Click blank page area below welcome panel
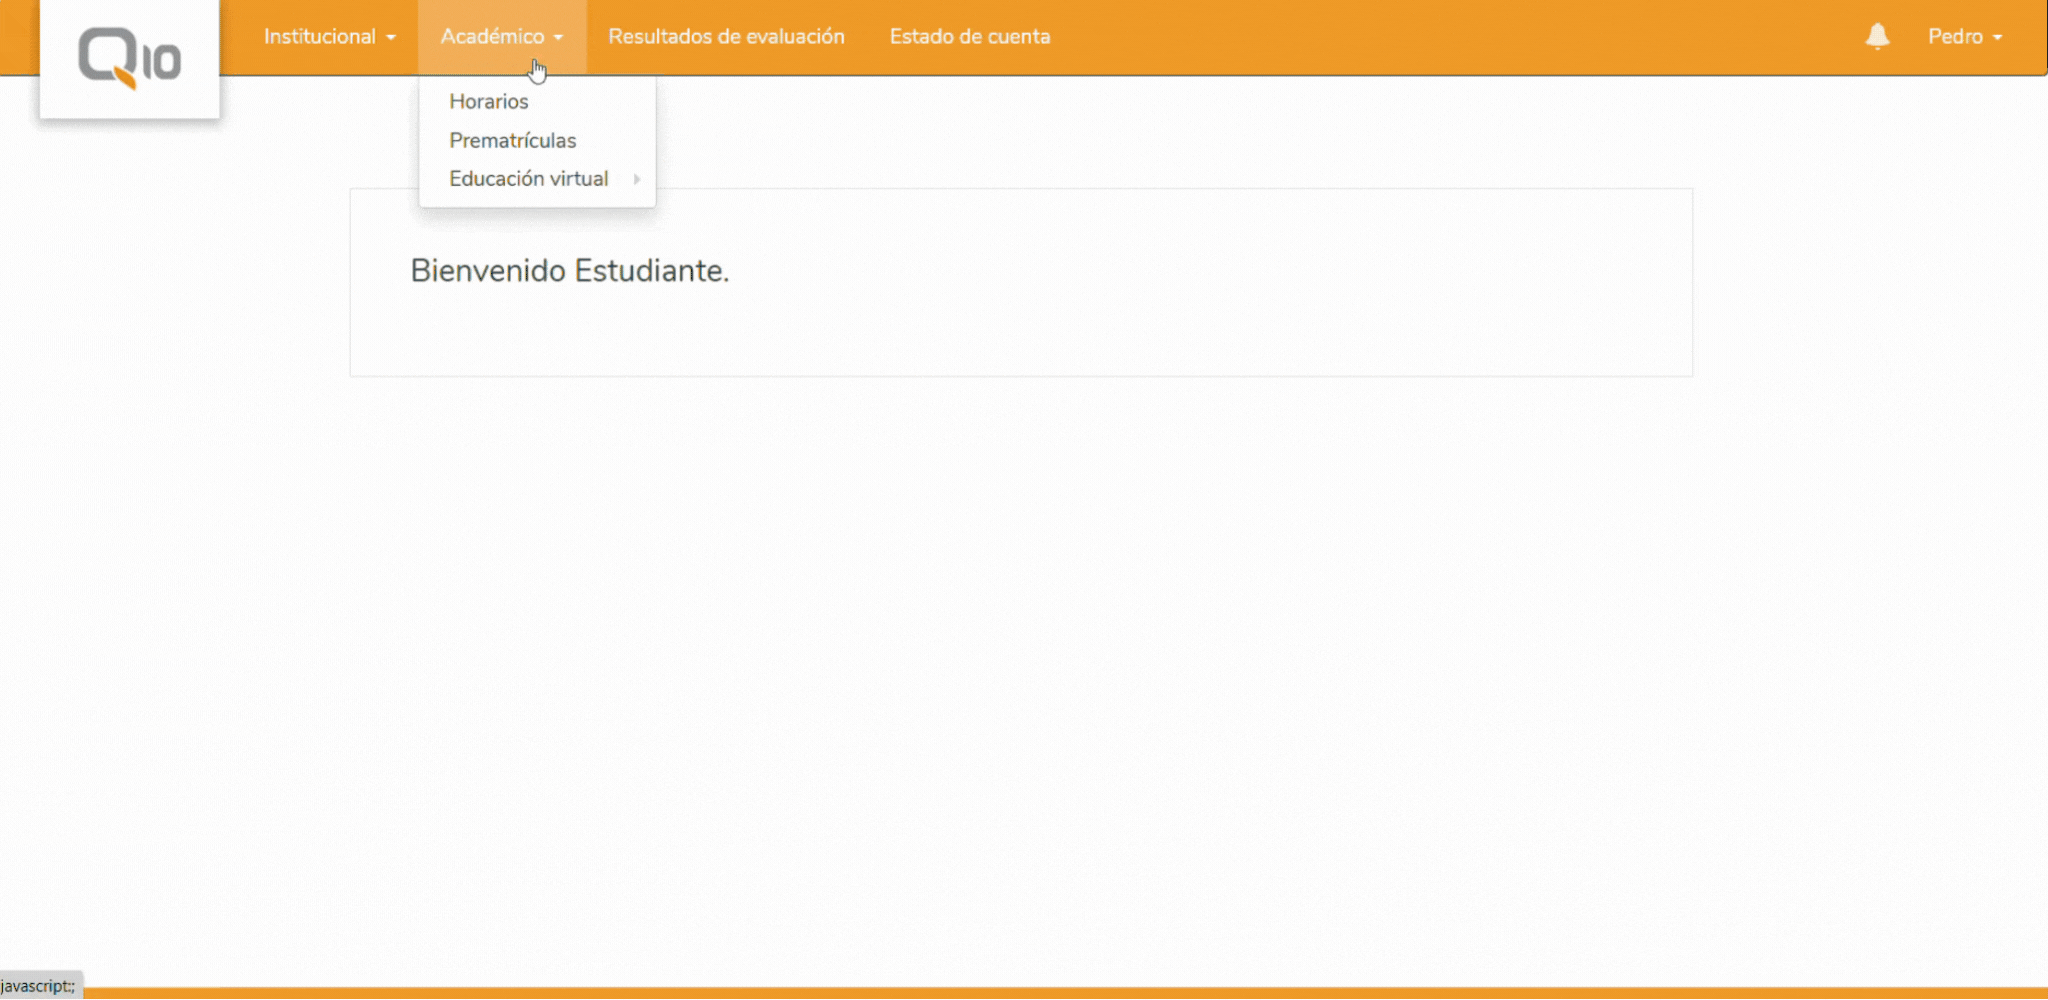 tap(1000, 650)
